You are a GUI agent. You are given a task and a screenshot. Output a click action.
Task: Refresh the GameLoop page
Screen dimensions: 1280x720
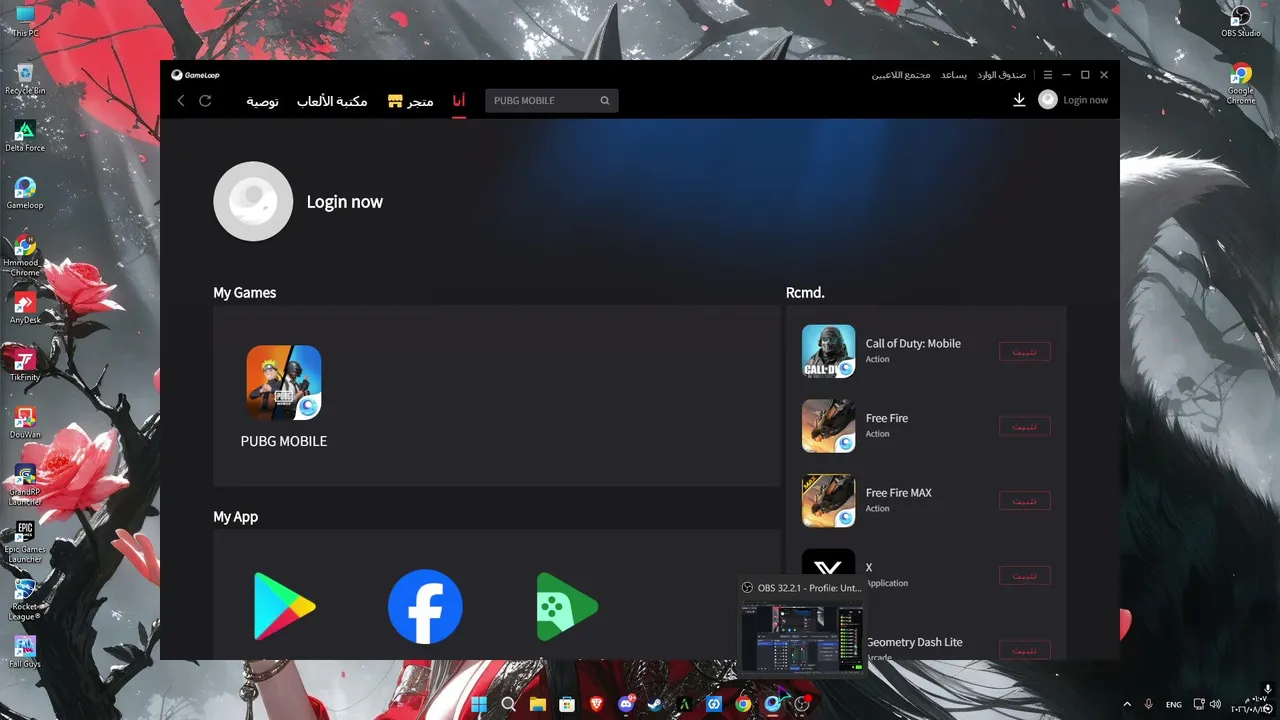[x=205, y=100]
